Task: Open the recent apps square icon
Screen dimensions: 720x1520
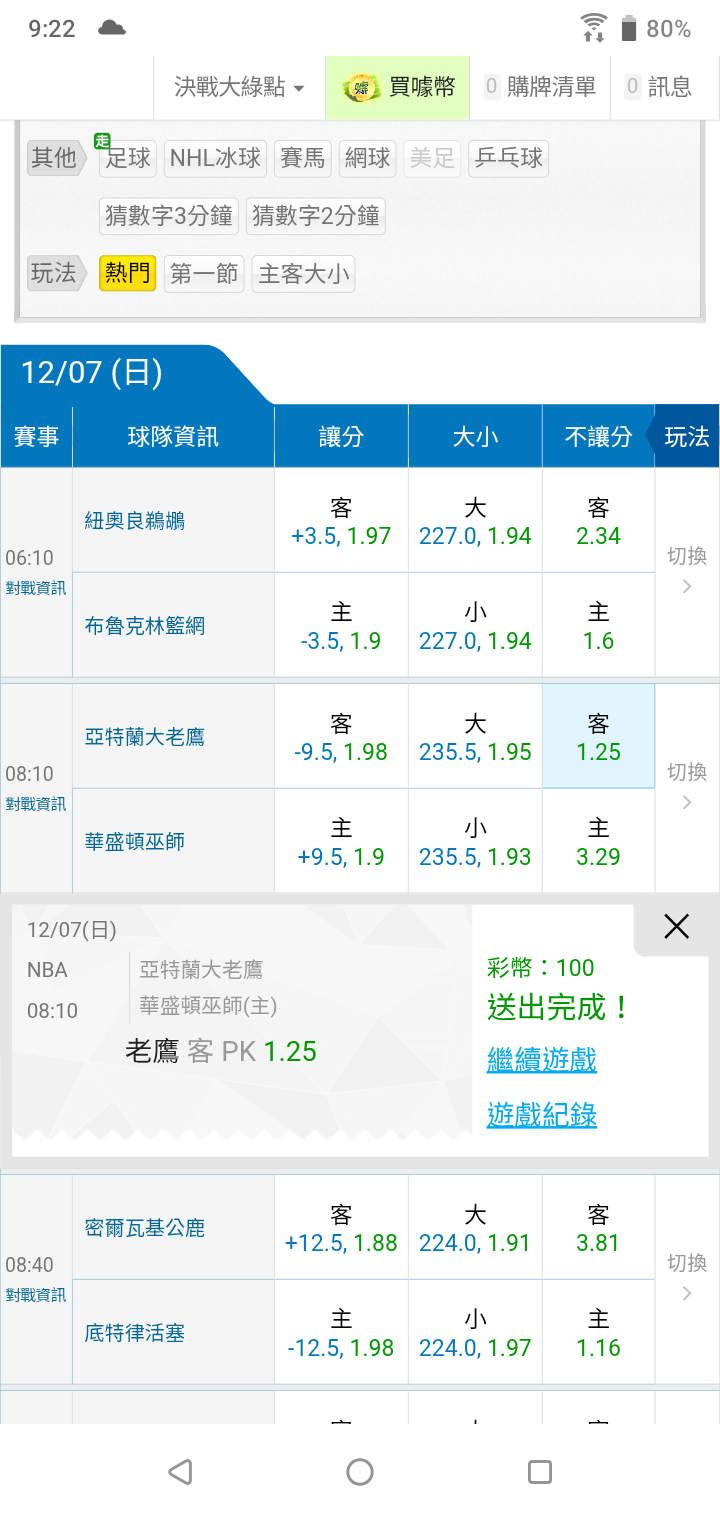Action: tap(539, 1471)
